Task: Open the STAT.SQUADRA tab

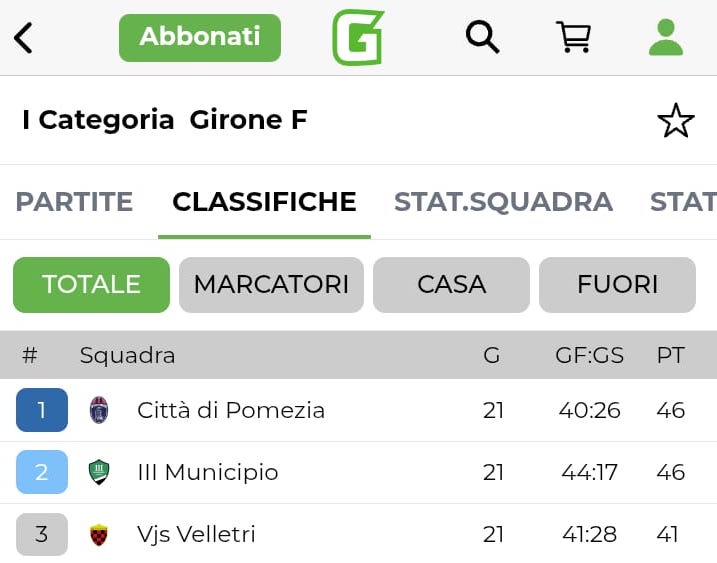Action: 503,202
